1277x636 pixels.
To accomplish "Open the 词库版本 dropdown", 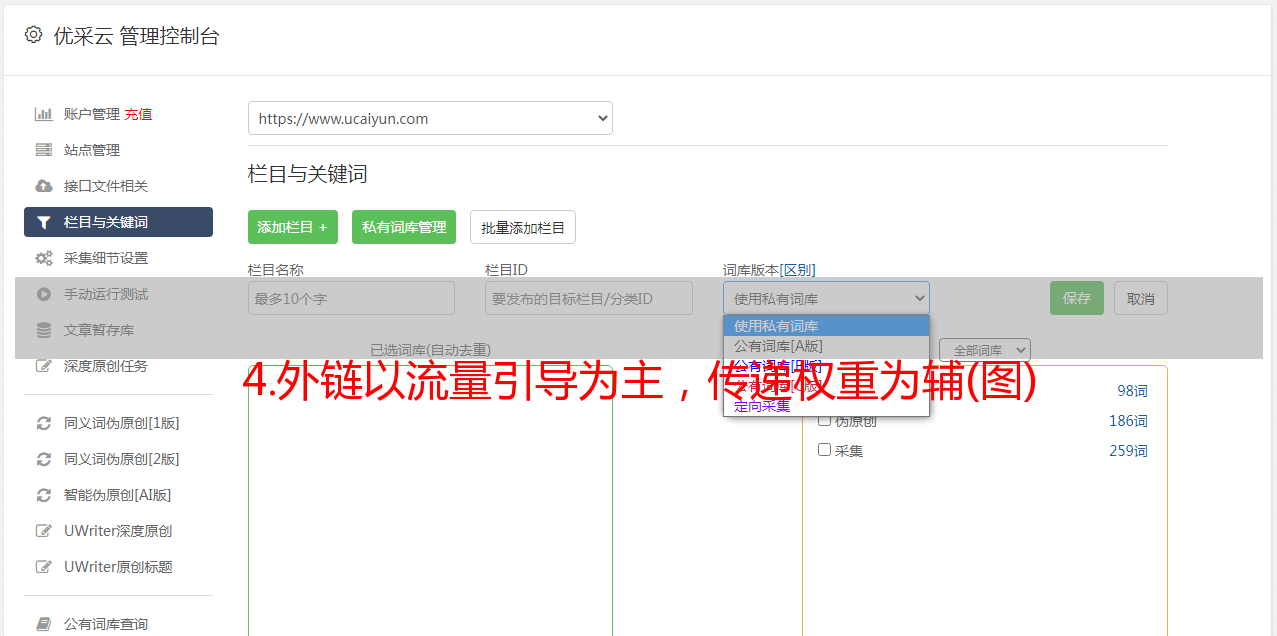I will pos(826,298).
